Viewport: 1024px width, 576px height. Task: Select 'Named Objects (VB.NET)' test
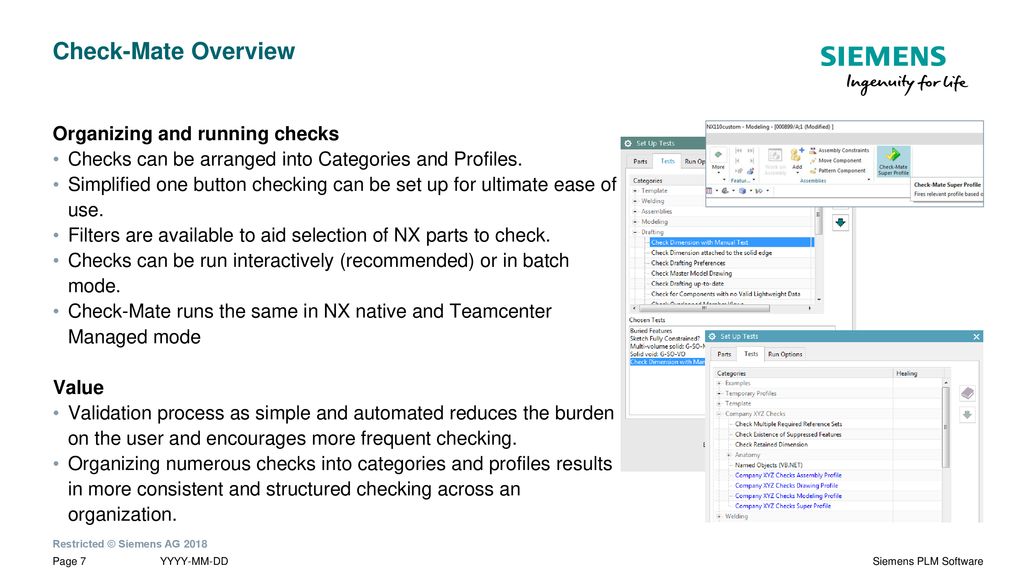768,465
